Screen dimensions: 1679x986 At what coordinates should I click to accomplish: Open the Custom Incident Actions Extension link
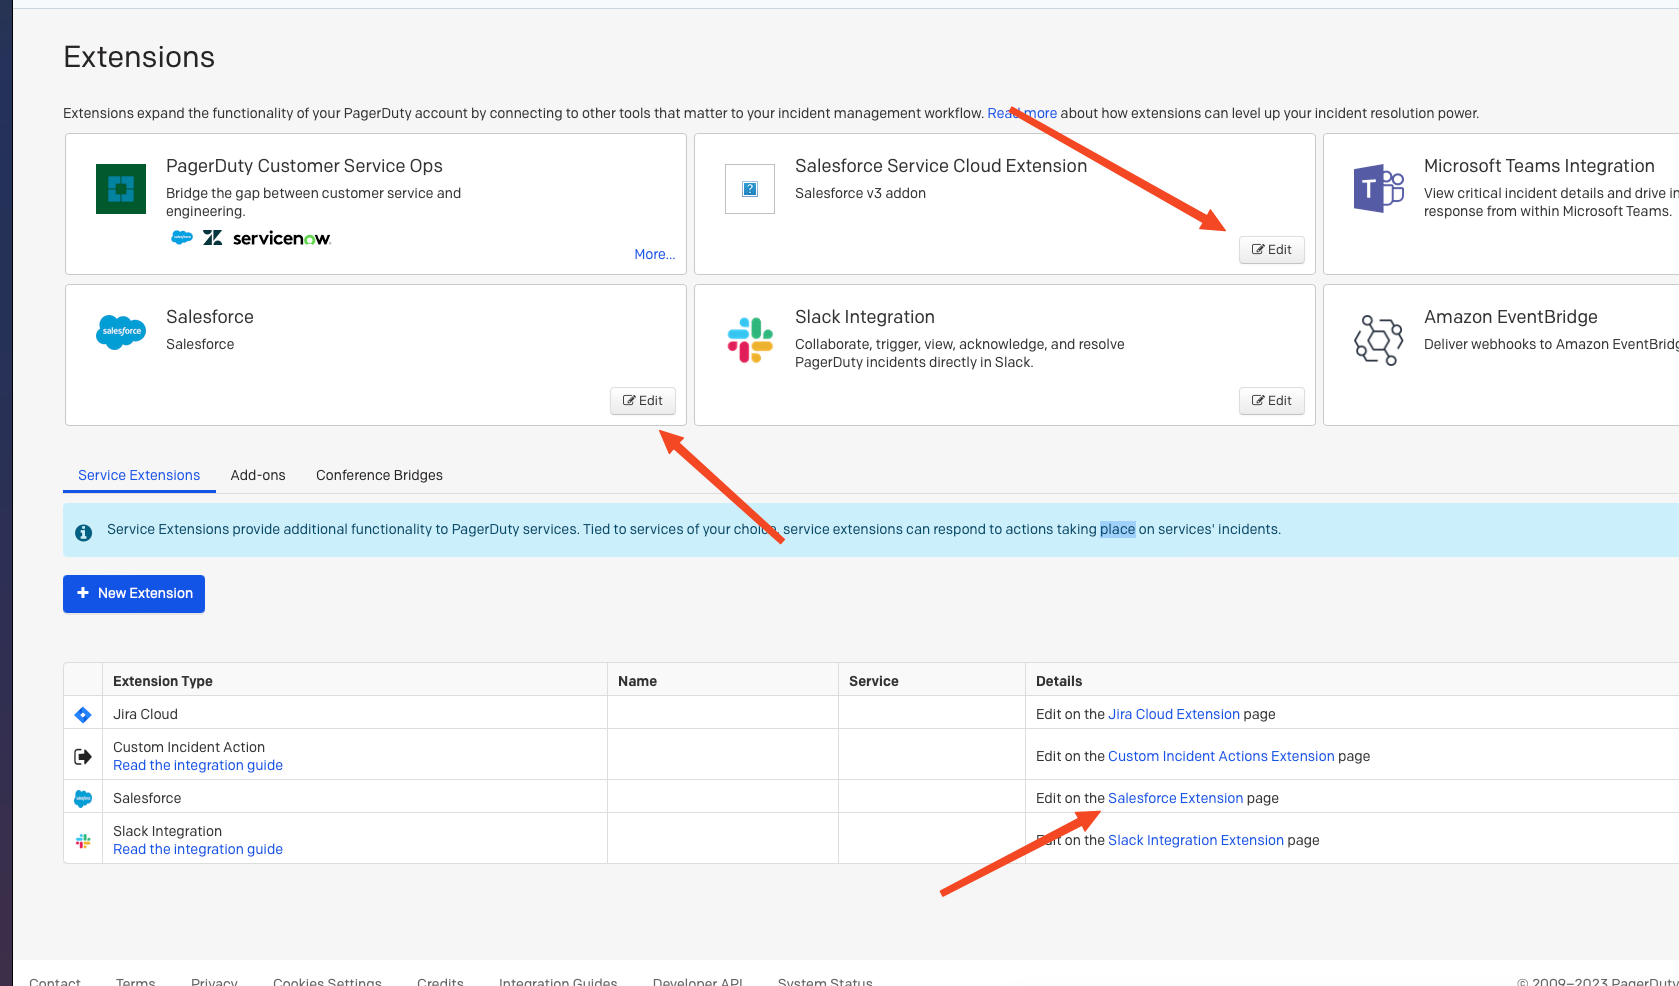1221,756
